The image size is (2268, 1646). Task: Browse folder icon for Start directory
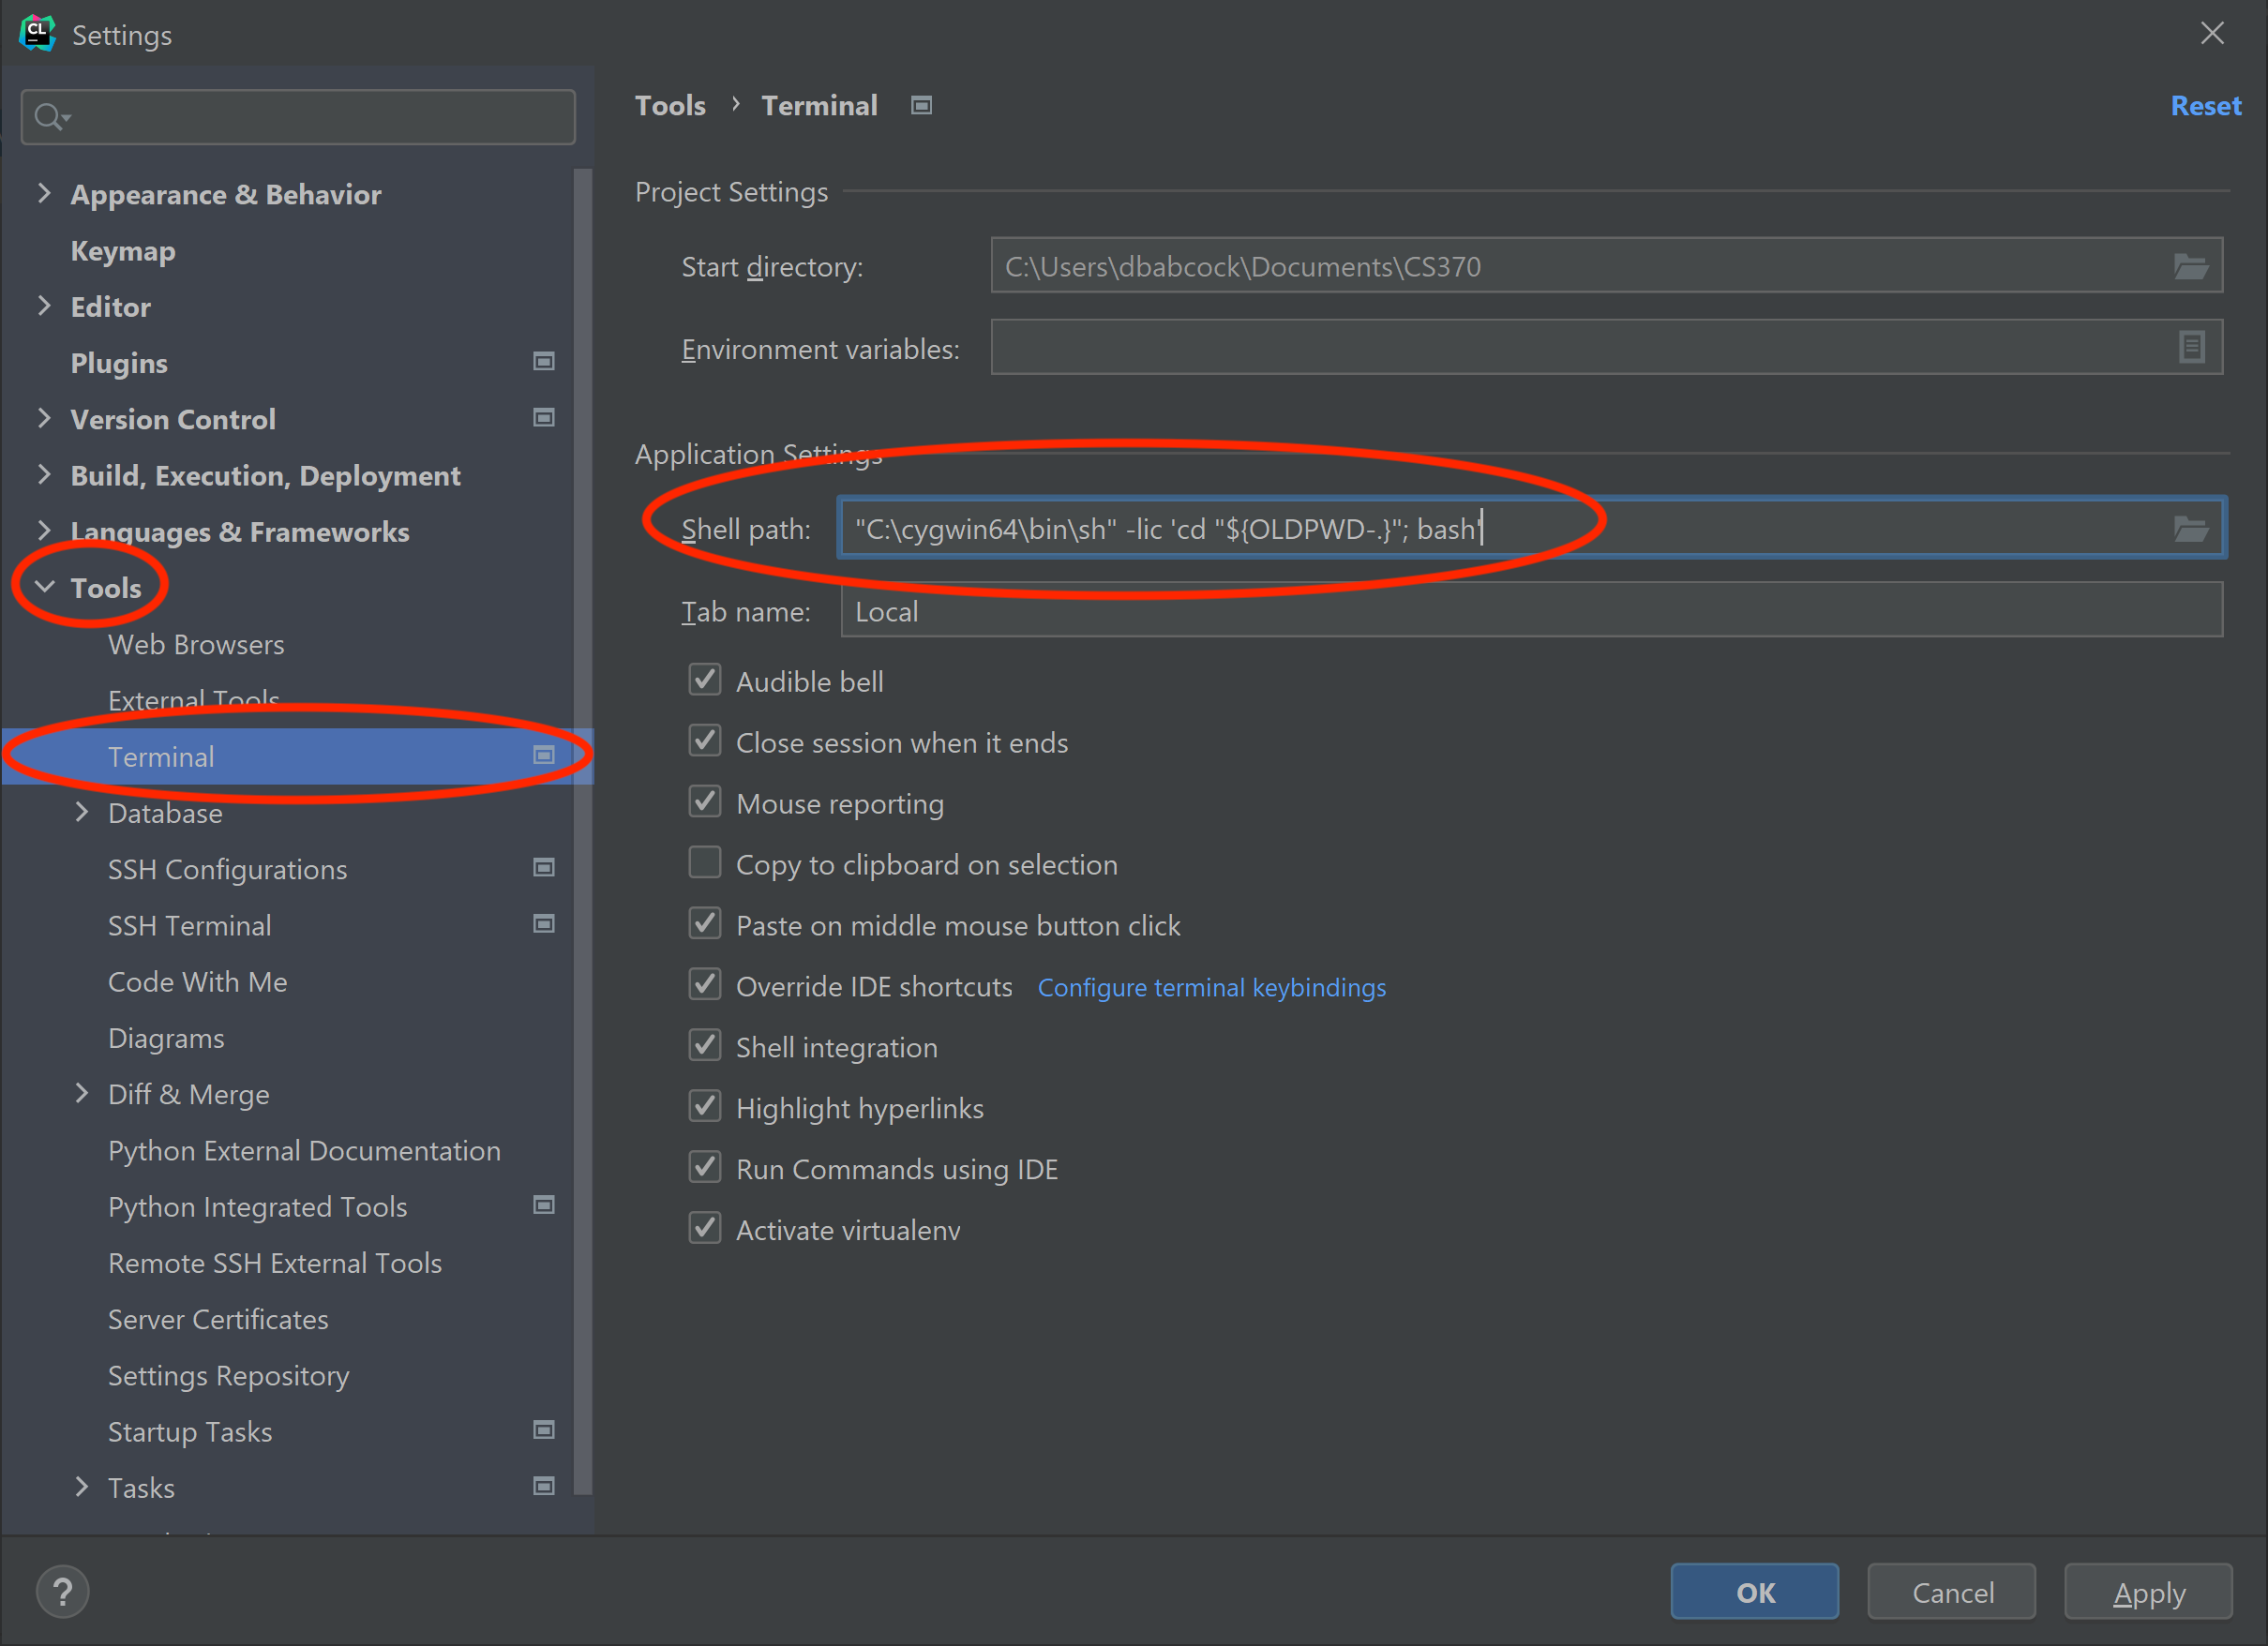click(x=2190, y=266)
